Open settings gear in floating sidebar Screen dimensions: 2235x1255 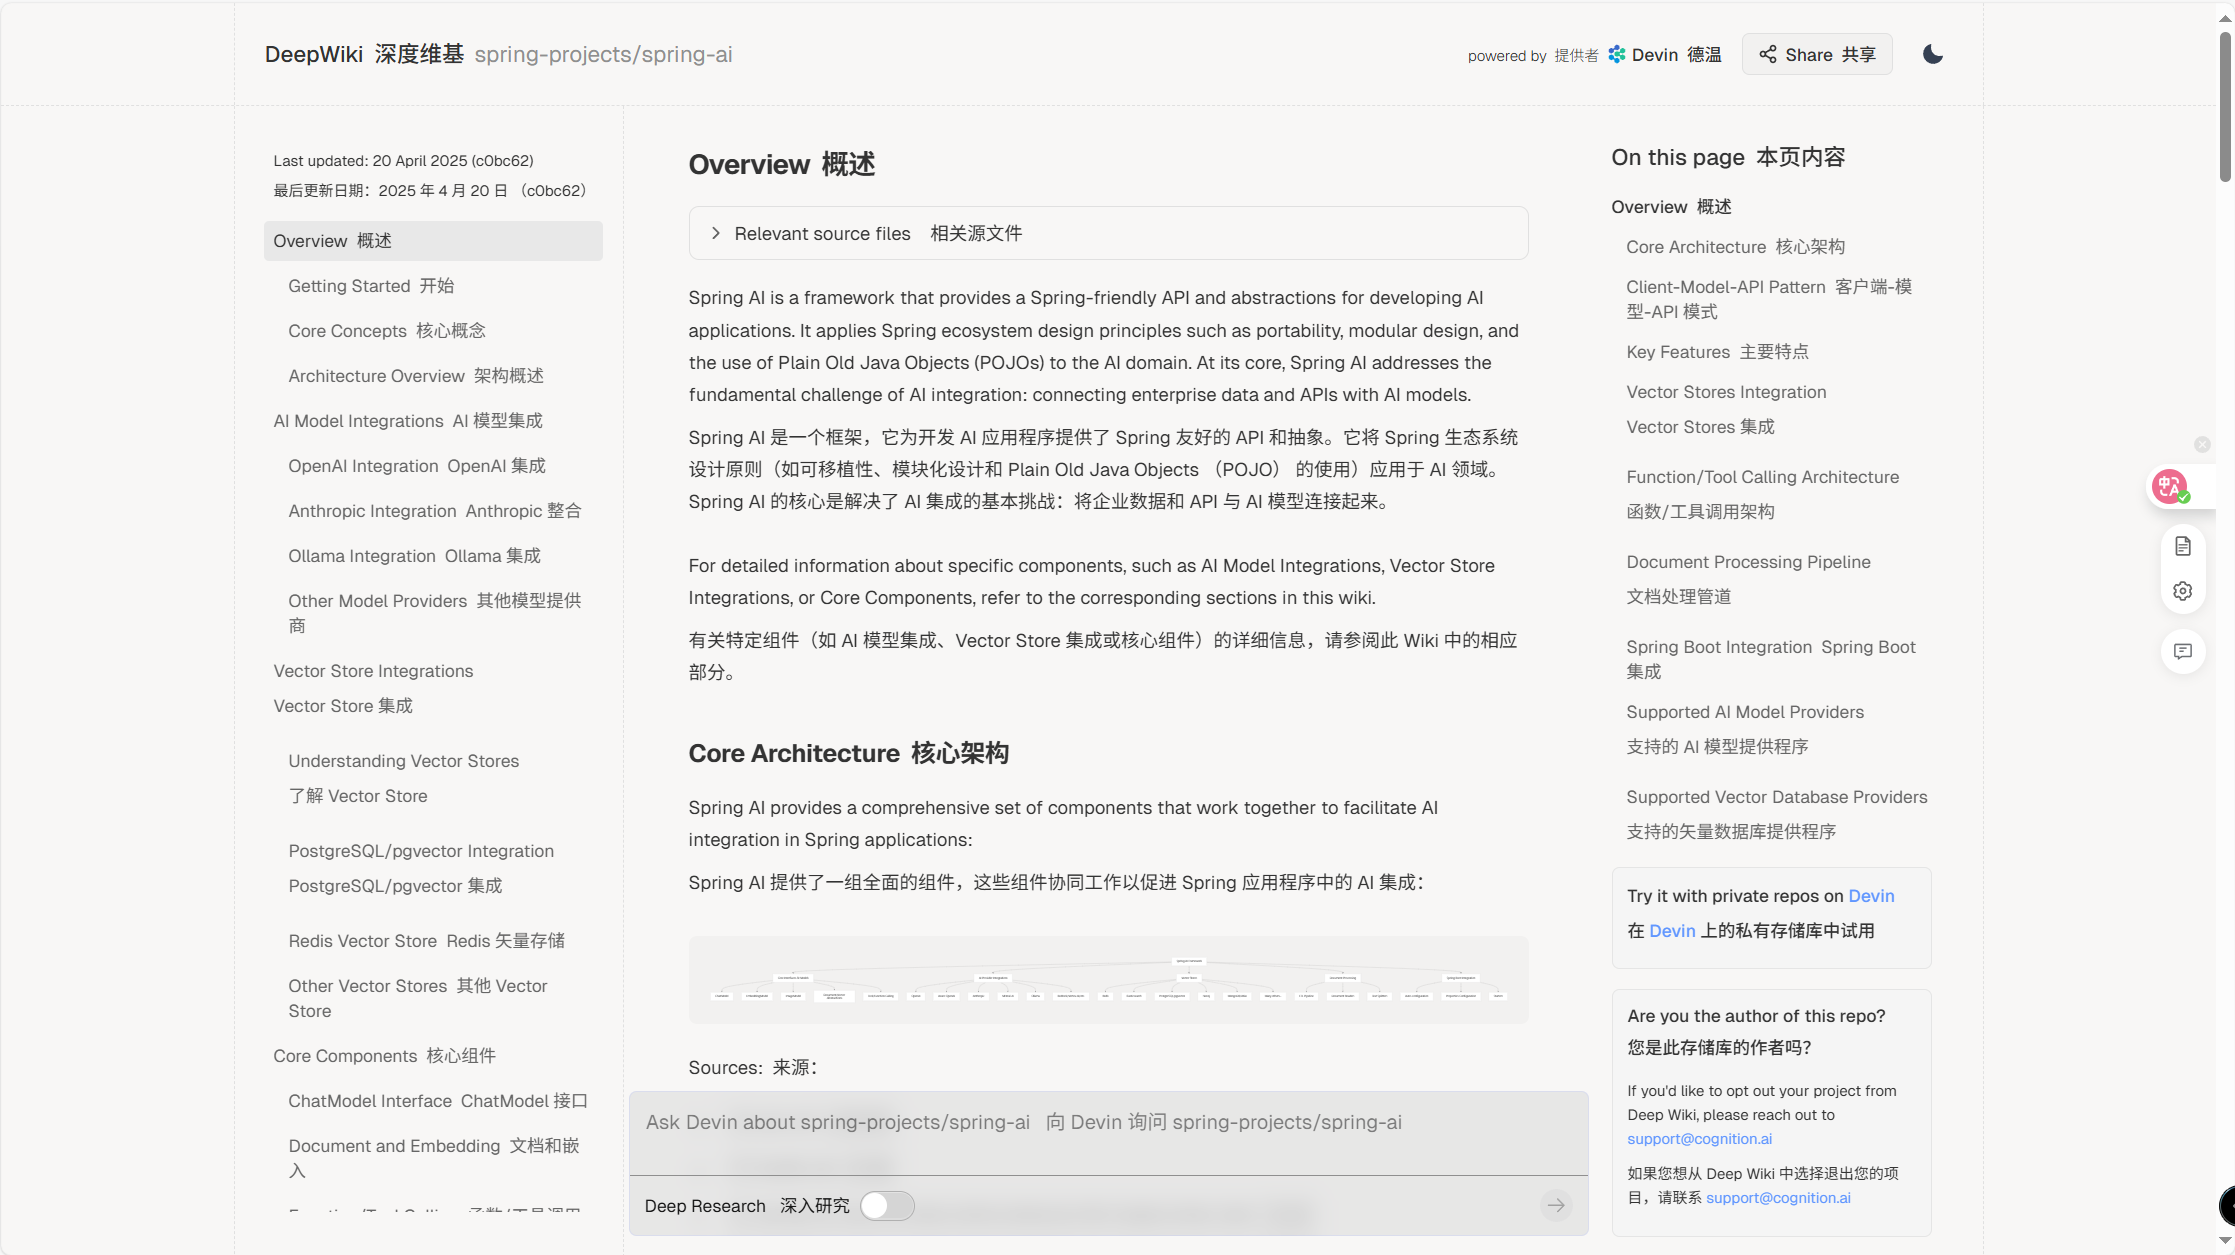tap(2182, 591)
